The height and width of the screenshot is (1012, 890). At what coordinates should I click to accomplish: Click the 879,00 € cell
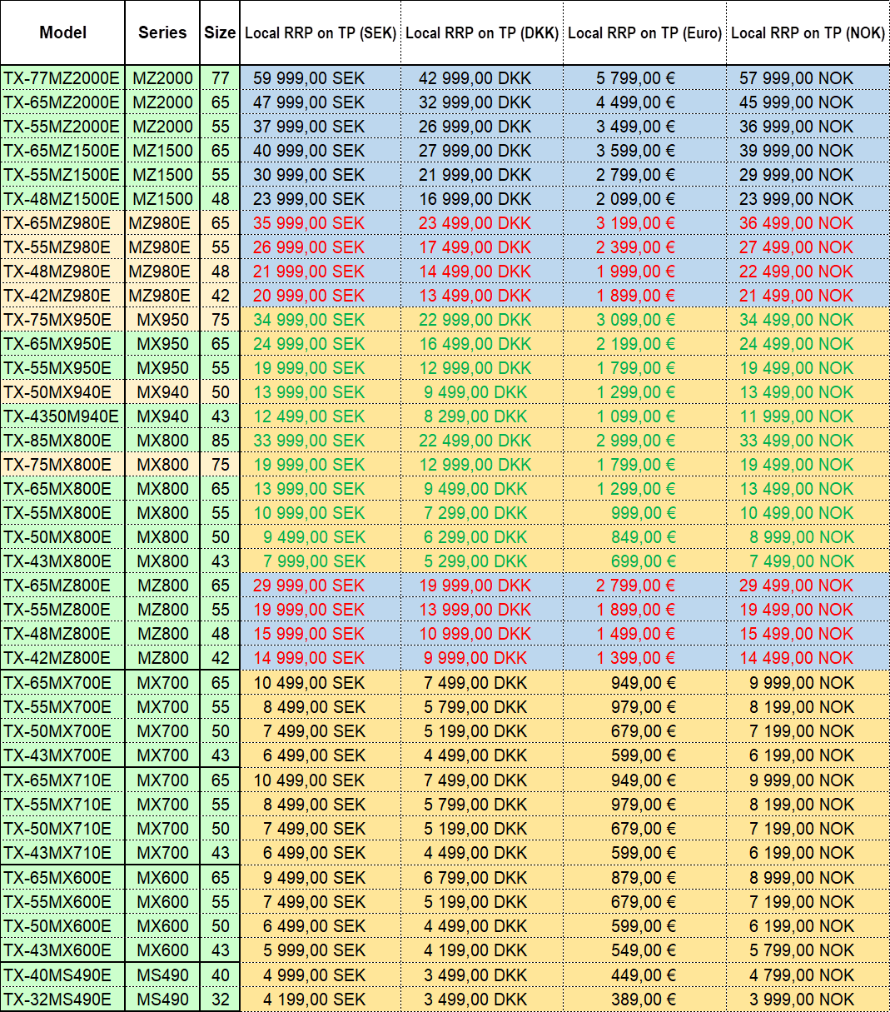point(644,878)
